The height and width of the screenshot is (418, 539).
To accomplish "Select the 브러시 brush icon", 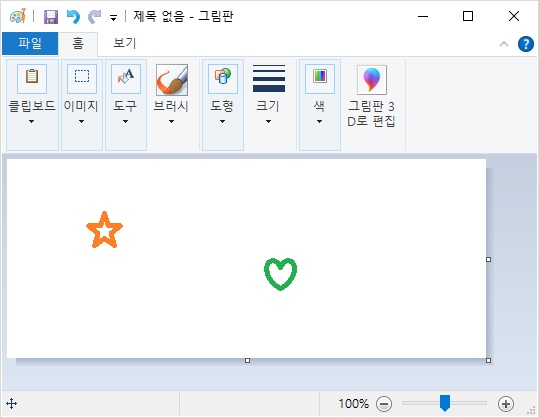I will (x=172, y=80).
